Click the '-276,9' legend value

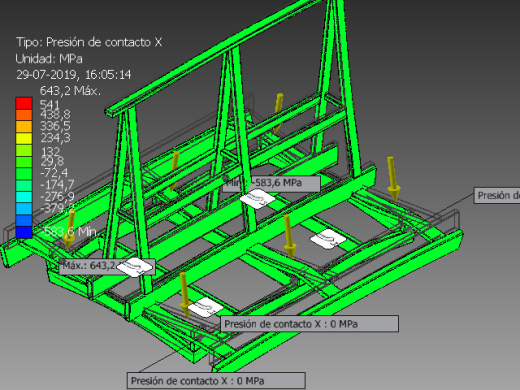pyautogui.click(x=57, y=196)
